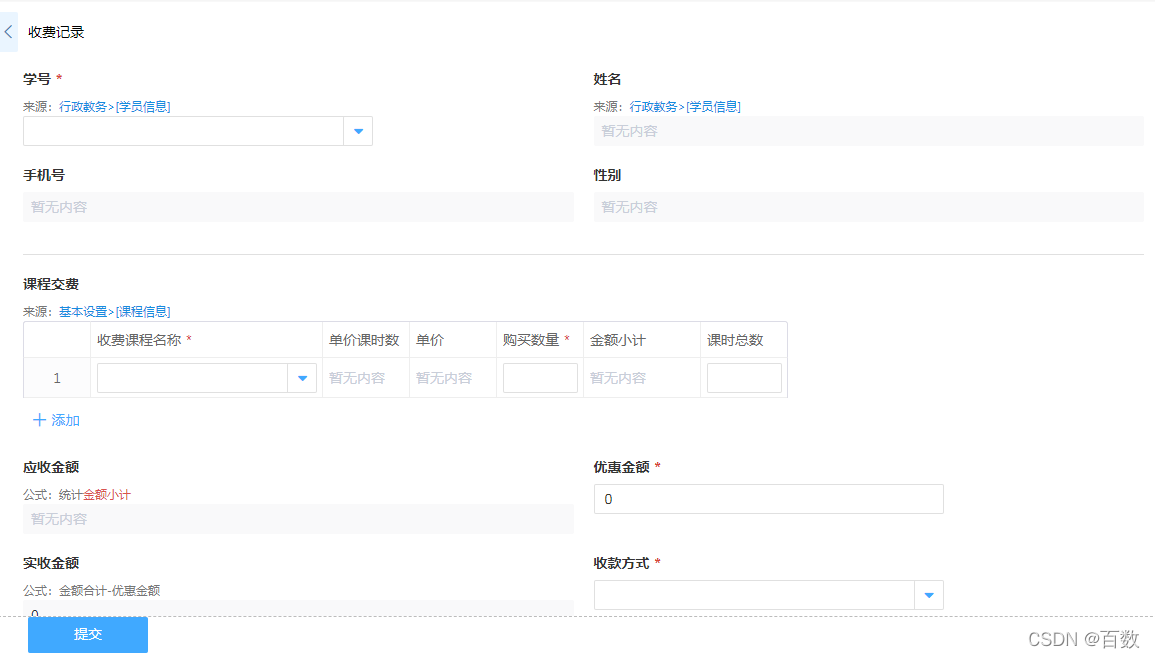The image size is (1155, 658).
Task: Click the 课程交费 section label
Action: (51, 284)
